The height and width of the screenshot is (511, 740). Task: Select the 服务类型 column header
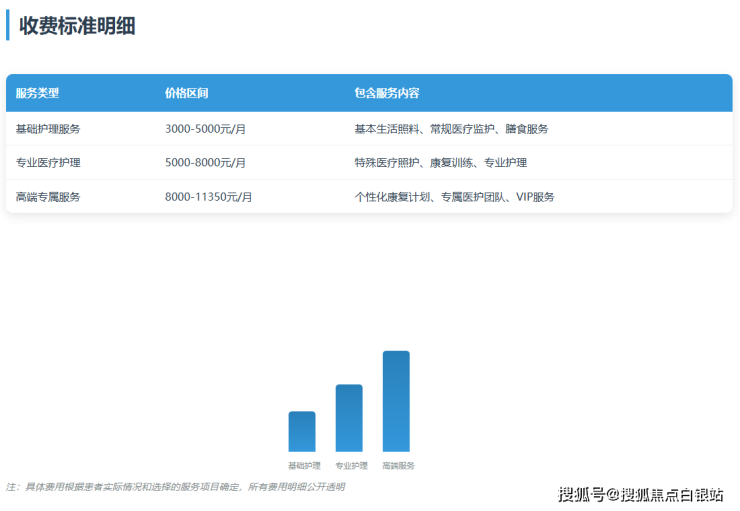pos(38,93)
